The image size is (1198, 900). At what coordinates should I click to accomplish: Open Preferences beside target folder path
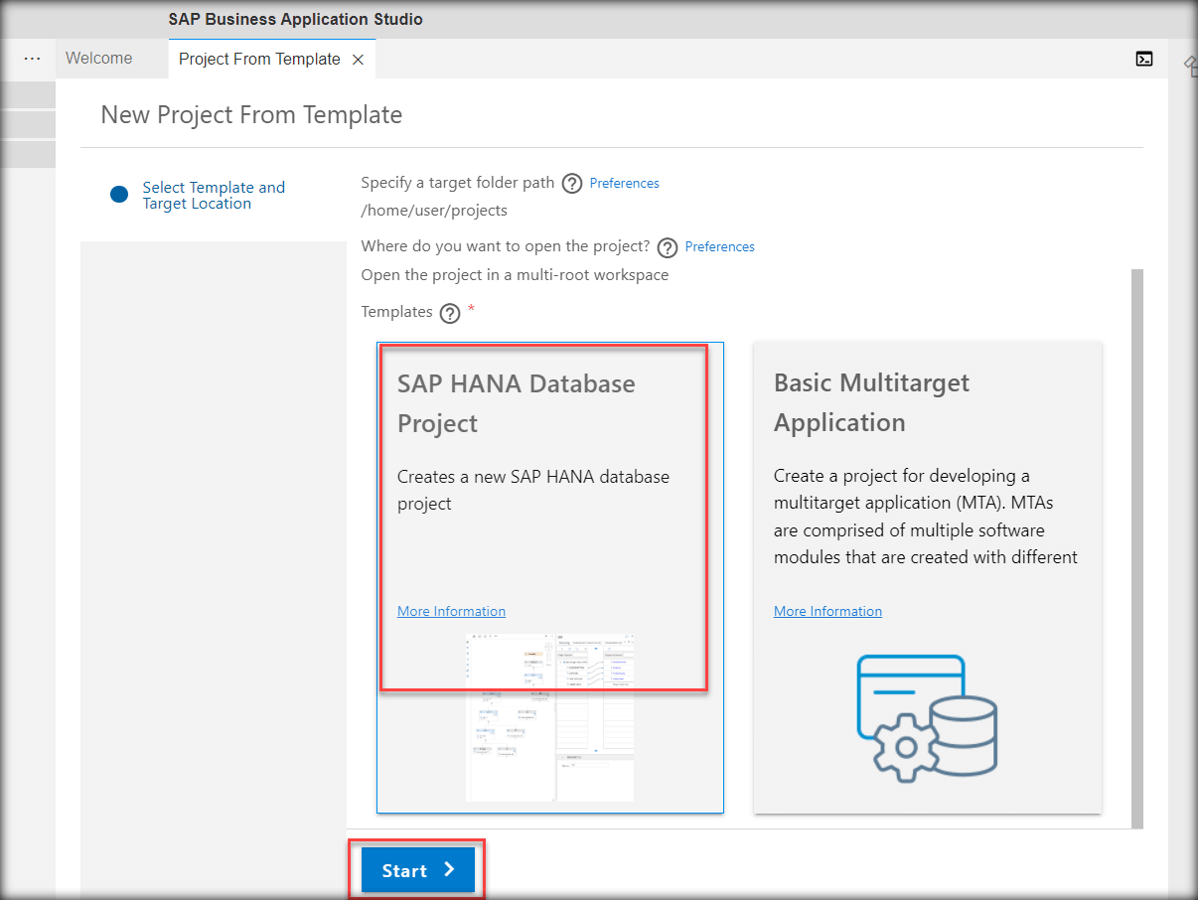[624, 183]
